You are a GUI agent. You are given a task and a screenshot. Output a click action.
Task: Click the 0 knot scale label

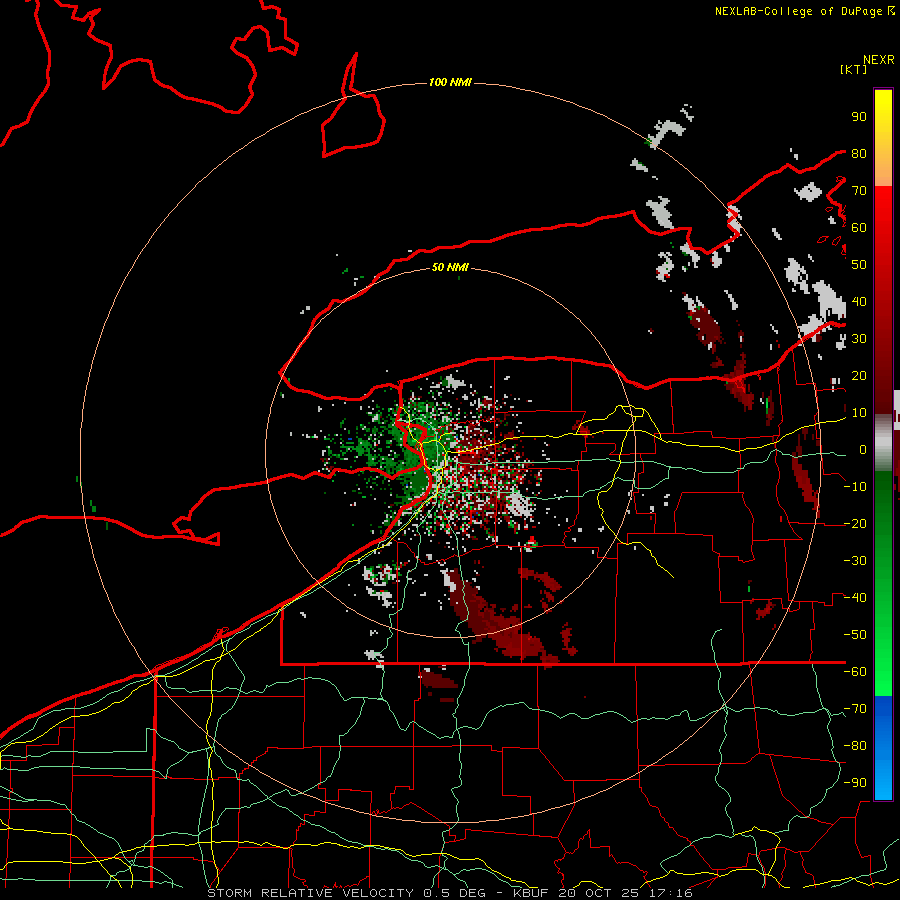pos(863,449)
